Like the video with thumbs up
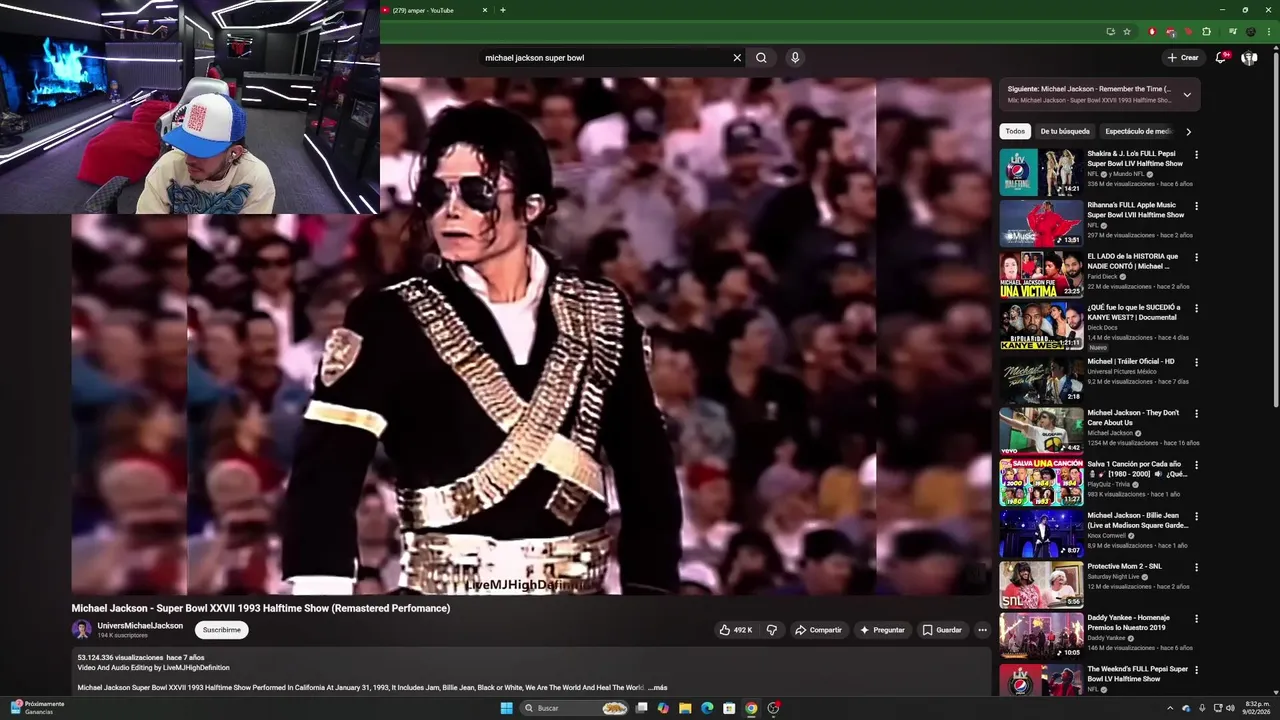The height and width of the screenshot is (720, 1280). (735, 630)
